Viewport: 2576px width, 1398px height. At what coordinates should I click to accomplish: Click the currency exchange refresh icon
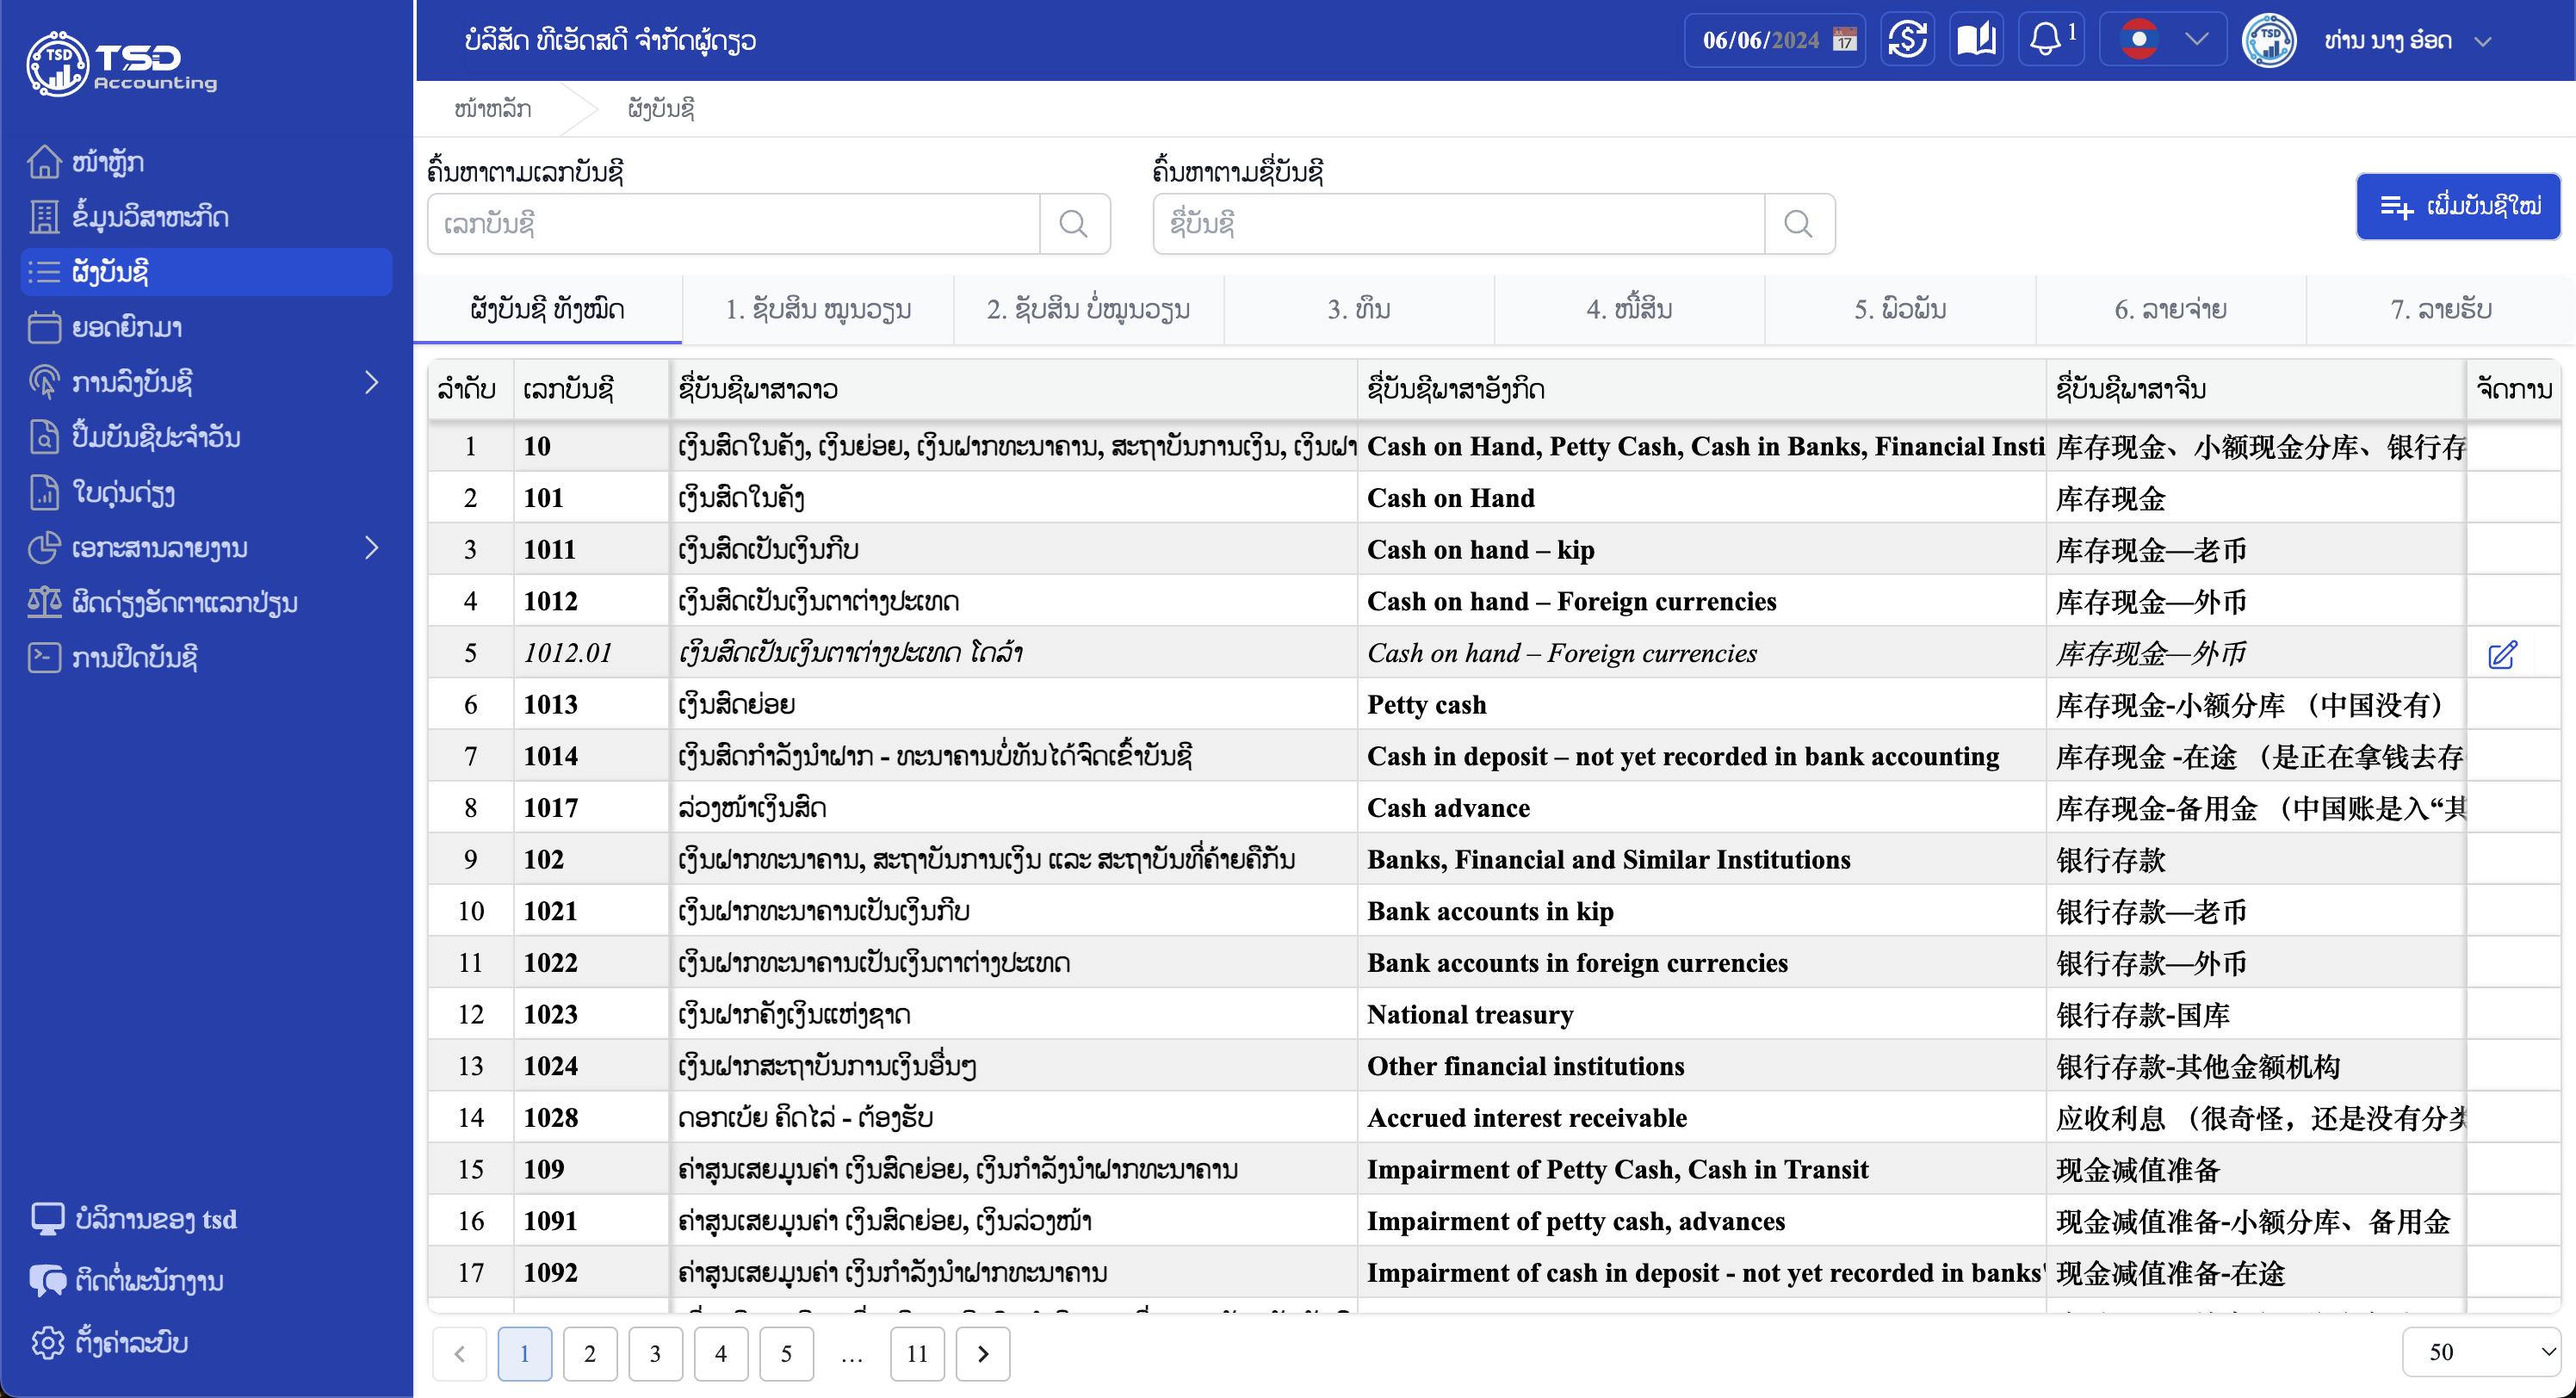1907,40
